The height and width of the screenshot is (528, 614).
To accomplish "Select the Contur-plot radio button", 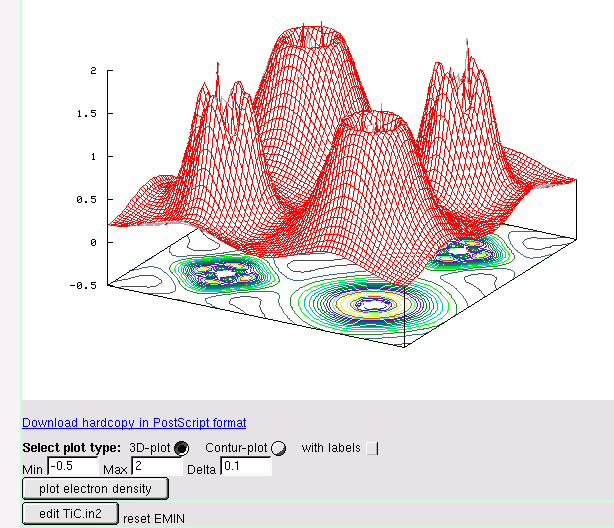I will [x=278, y=448].
